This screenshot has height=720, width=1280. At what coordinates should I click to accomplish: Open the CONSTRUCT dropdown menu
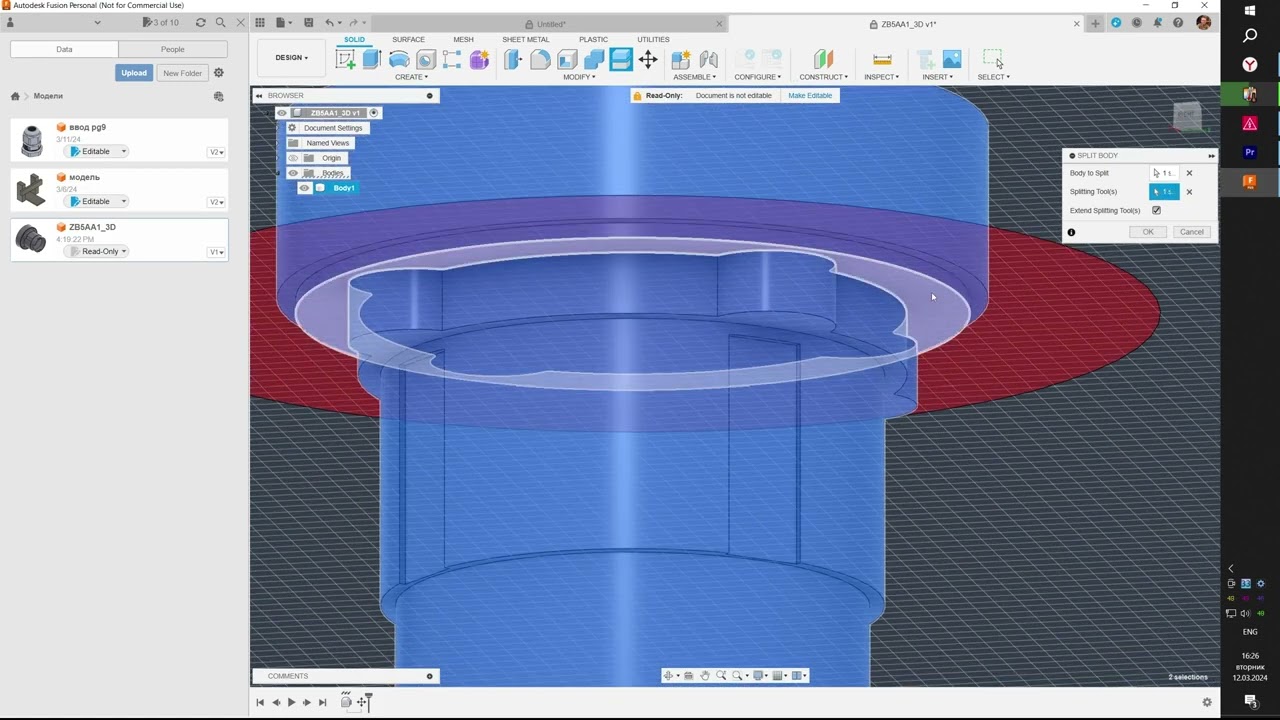824,77
